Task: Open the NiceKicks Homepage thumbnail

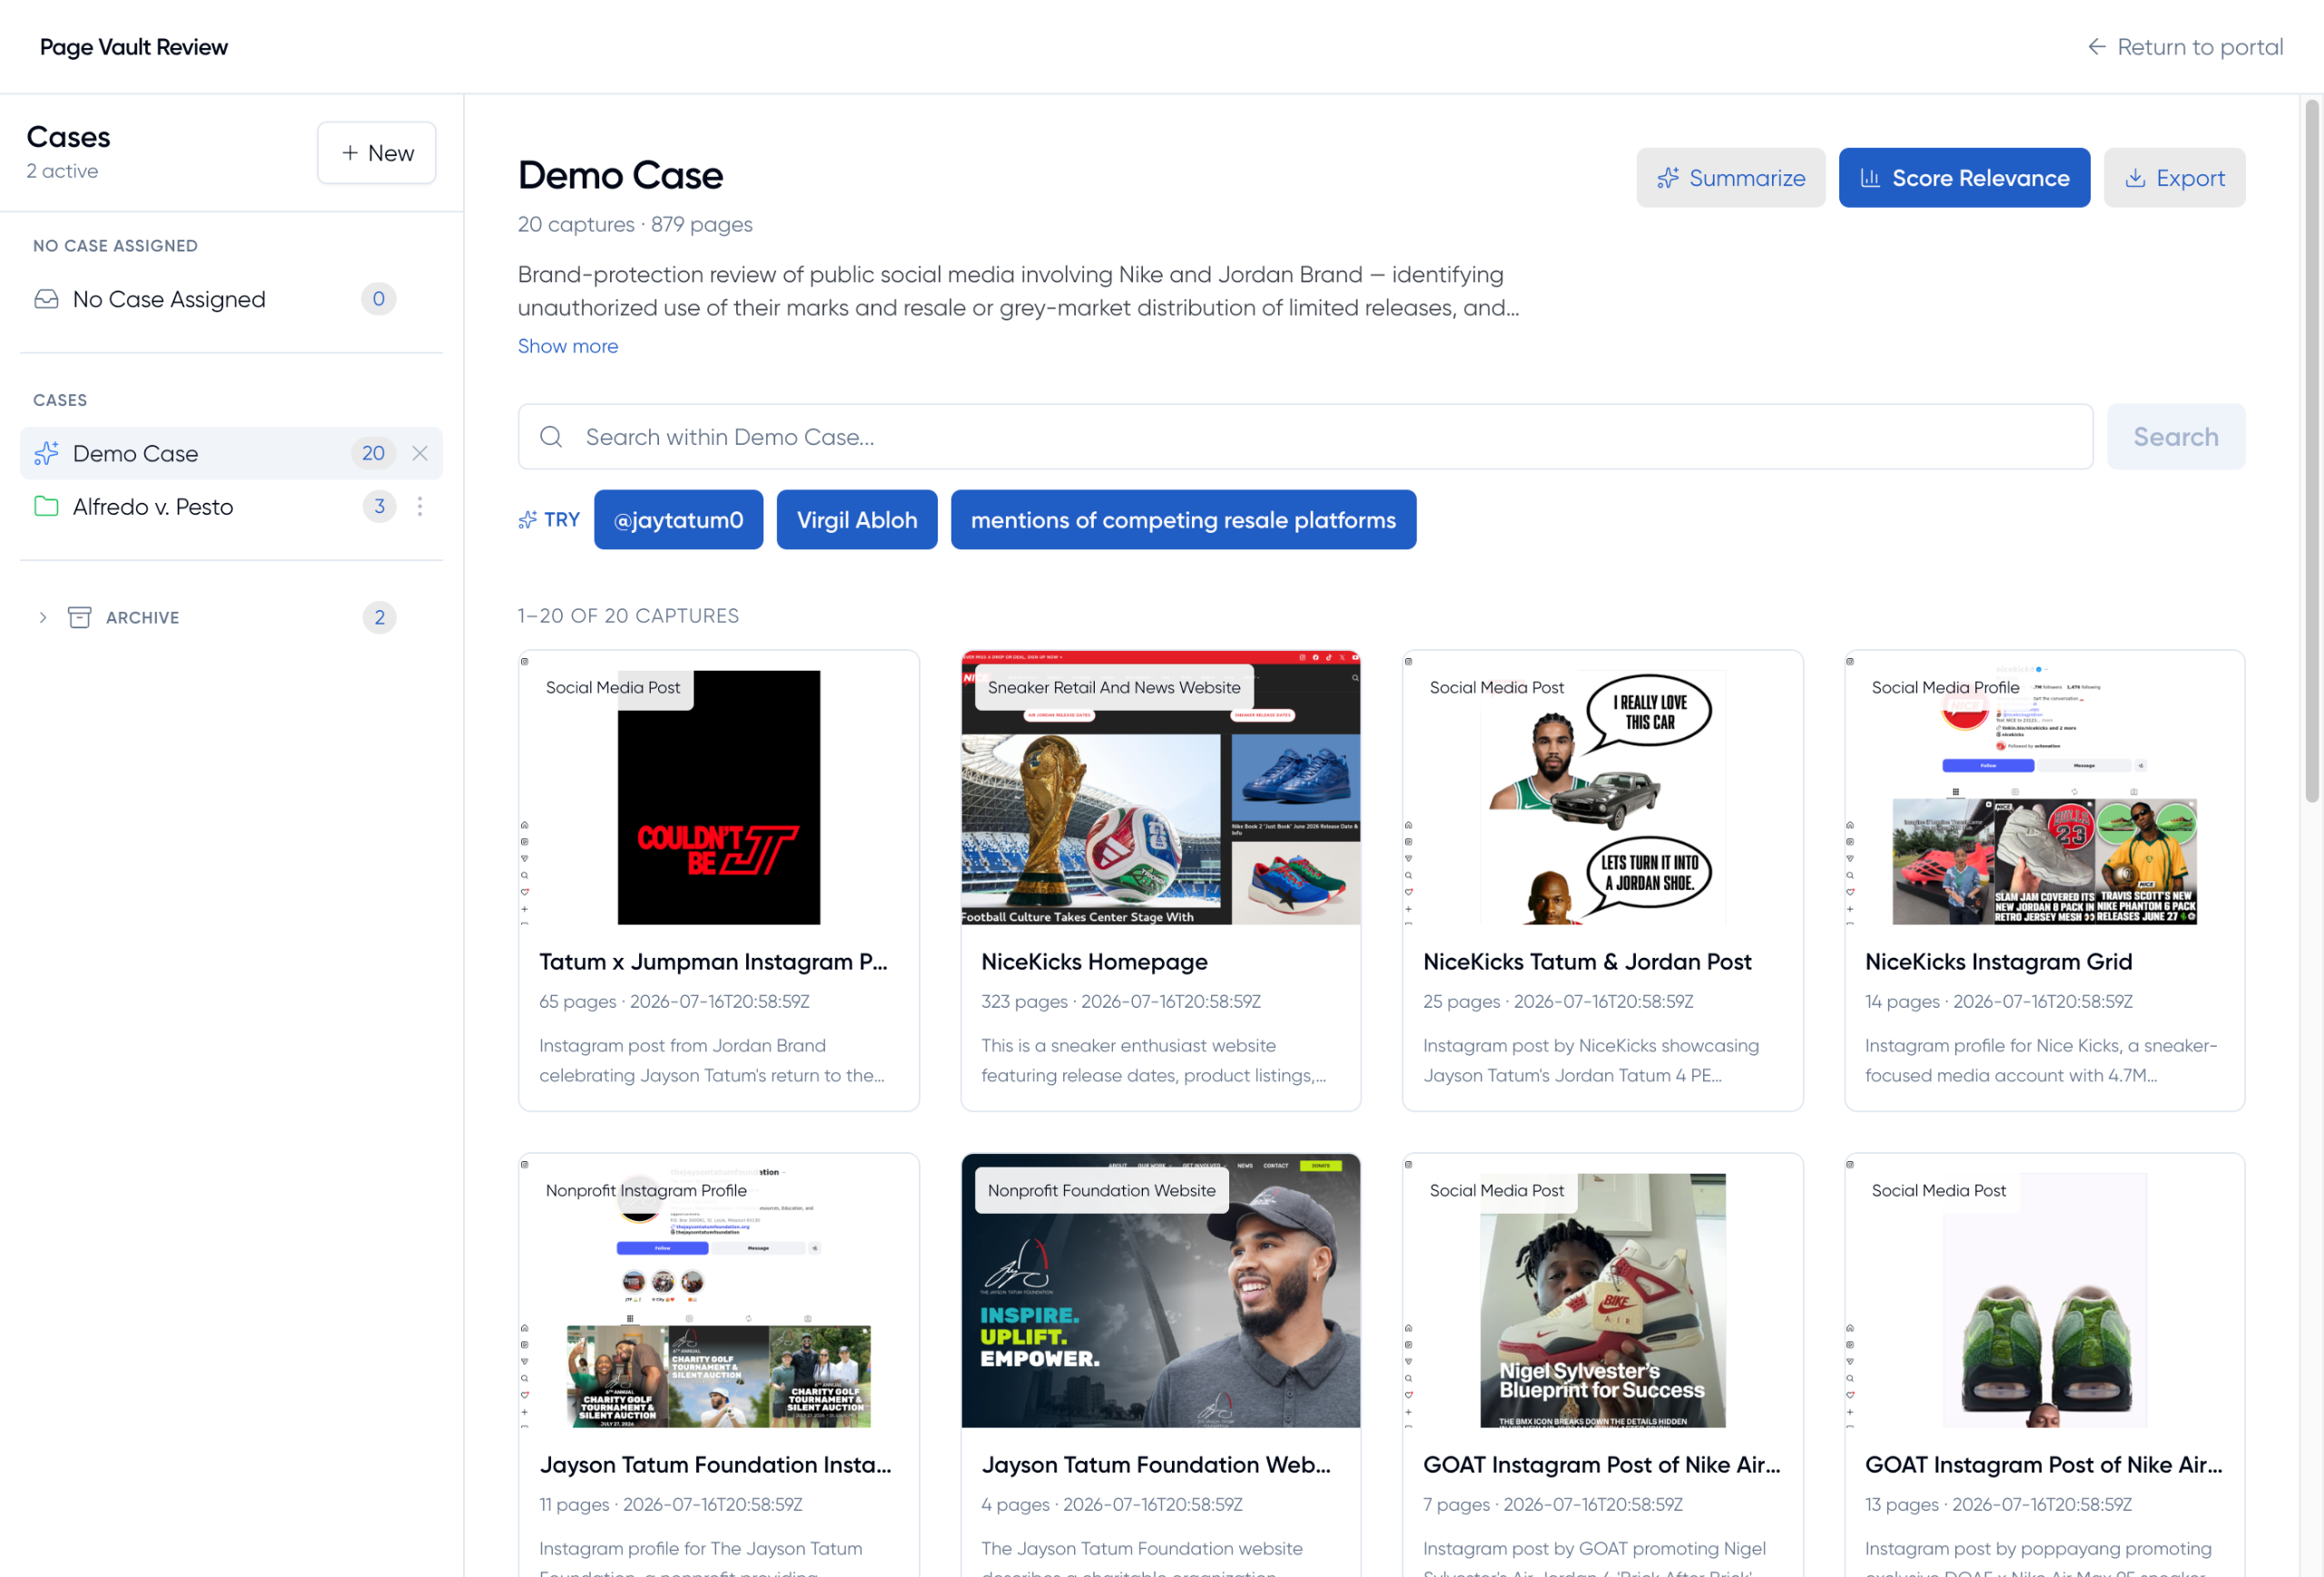Action: click(x=1161, y=788)
